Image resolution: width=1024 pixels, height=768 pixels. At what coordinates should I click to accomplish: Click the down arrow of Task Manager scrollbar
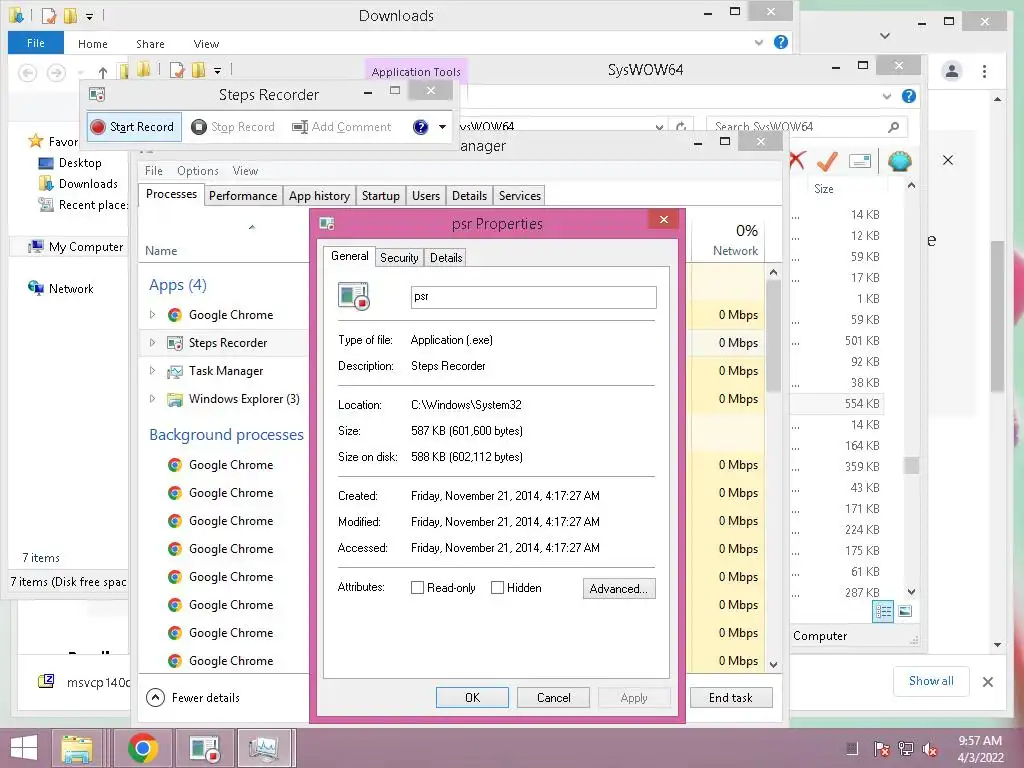point(774,665)
